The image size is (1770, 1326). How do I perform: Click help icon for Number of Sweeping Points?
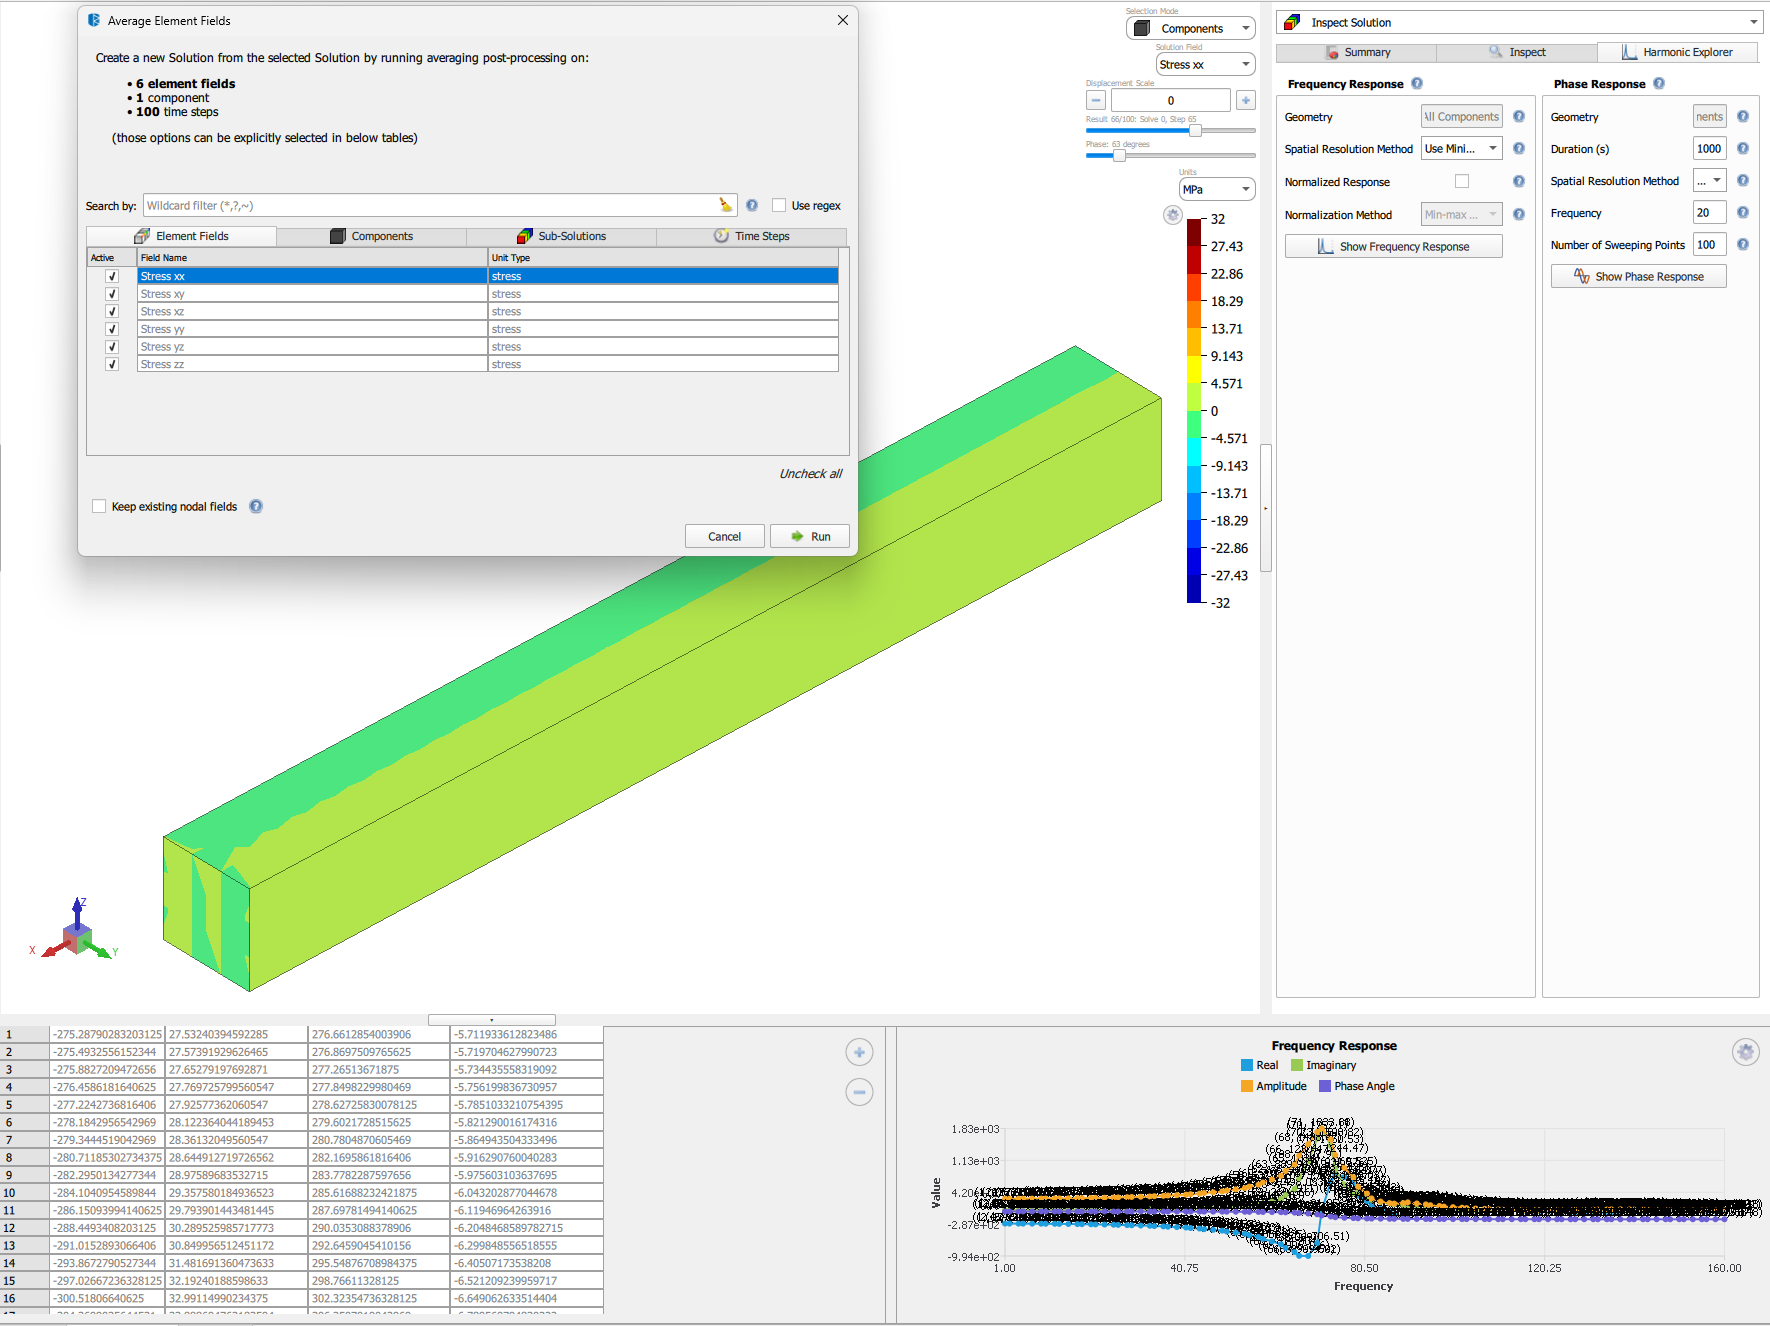[x=1743, y=245]
